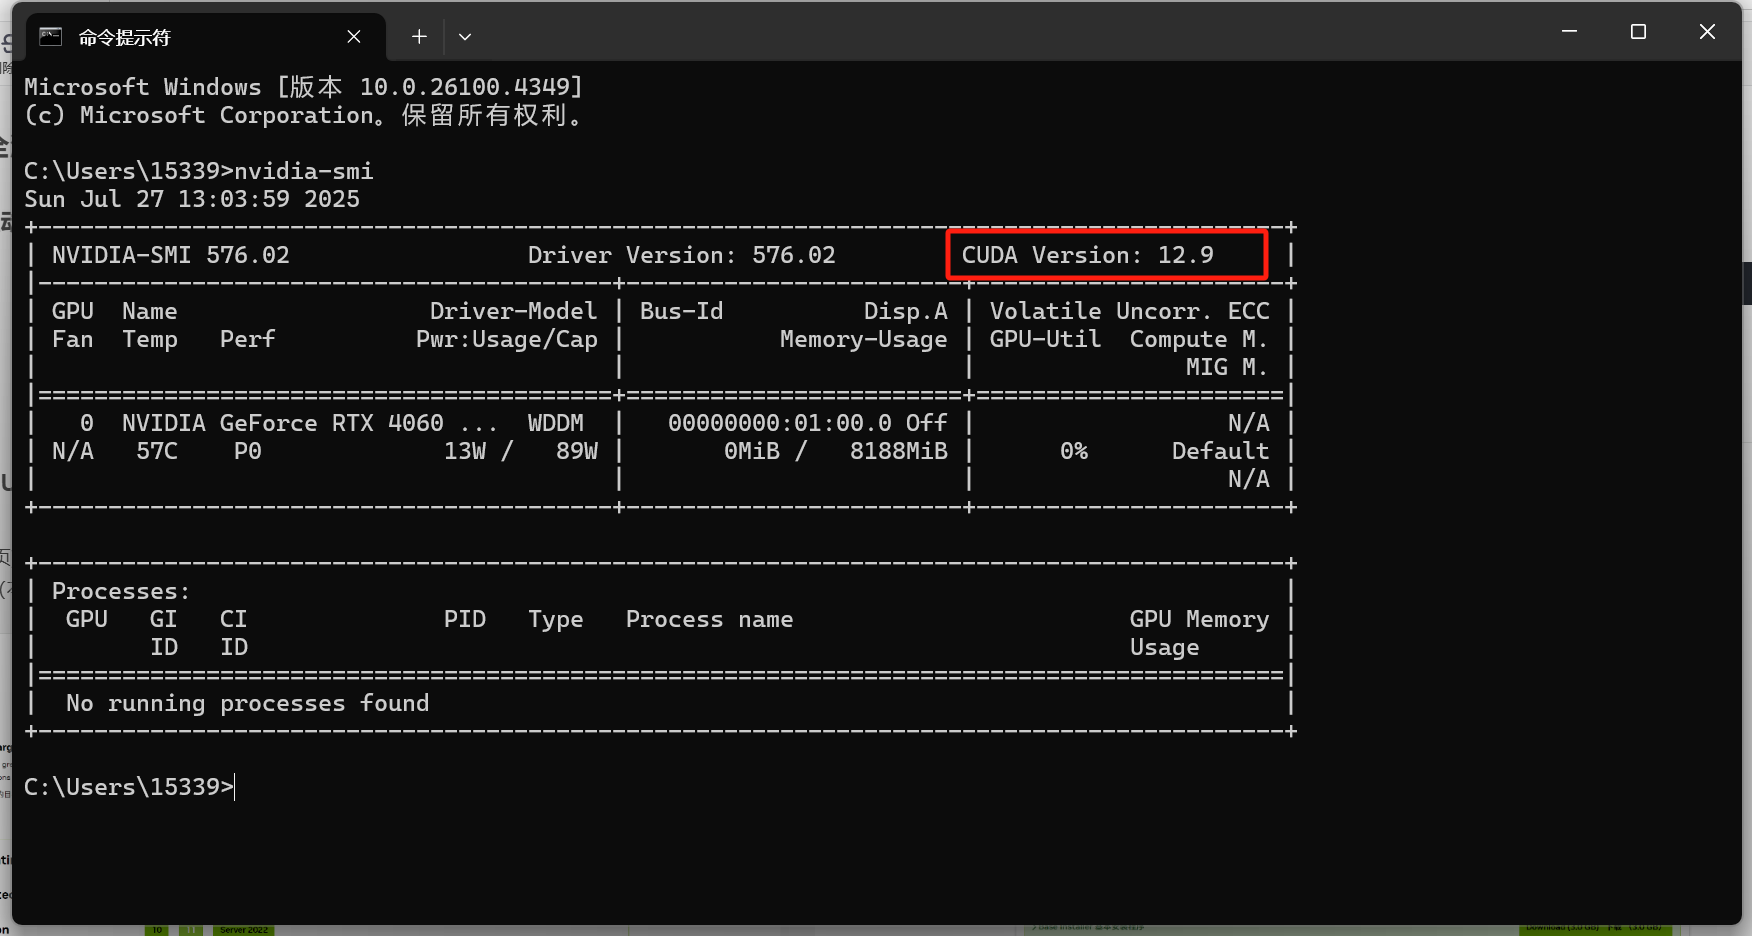Viewport: 1752px width, 936px height.
Task: Click the "Memory-Usage" column header
Action: [x=864, y=339]
